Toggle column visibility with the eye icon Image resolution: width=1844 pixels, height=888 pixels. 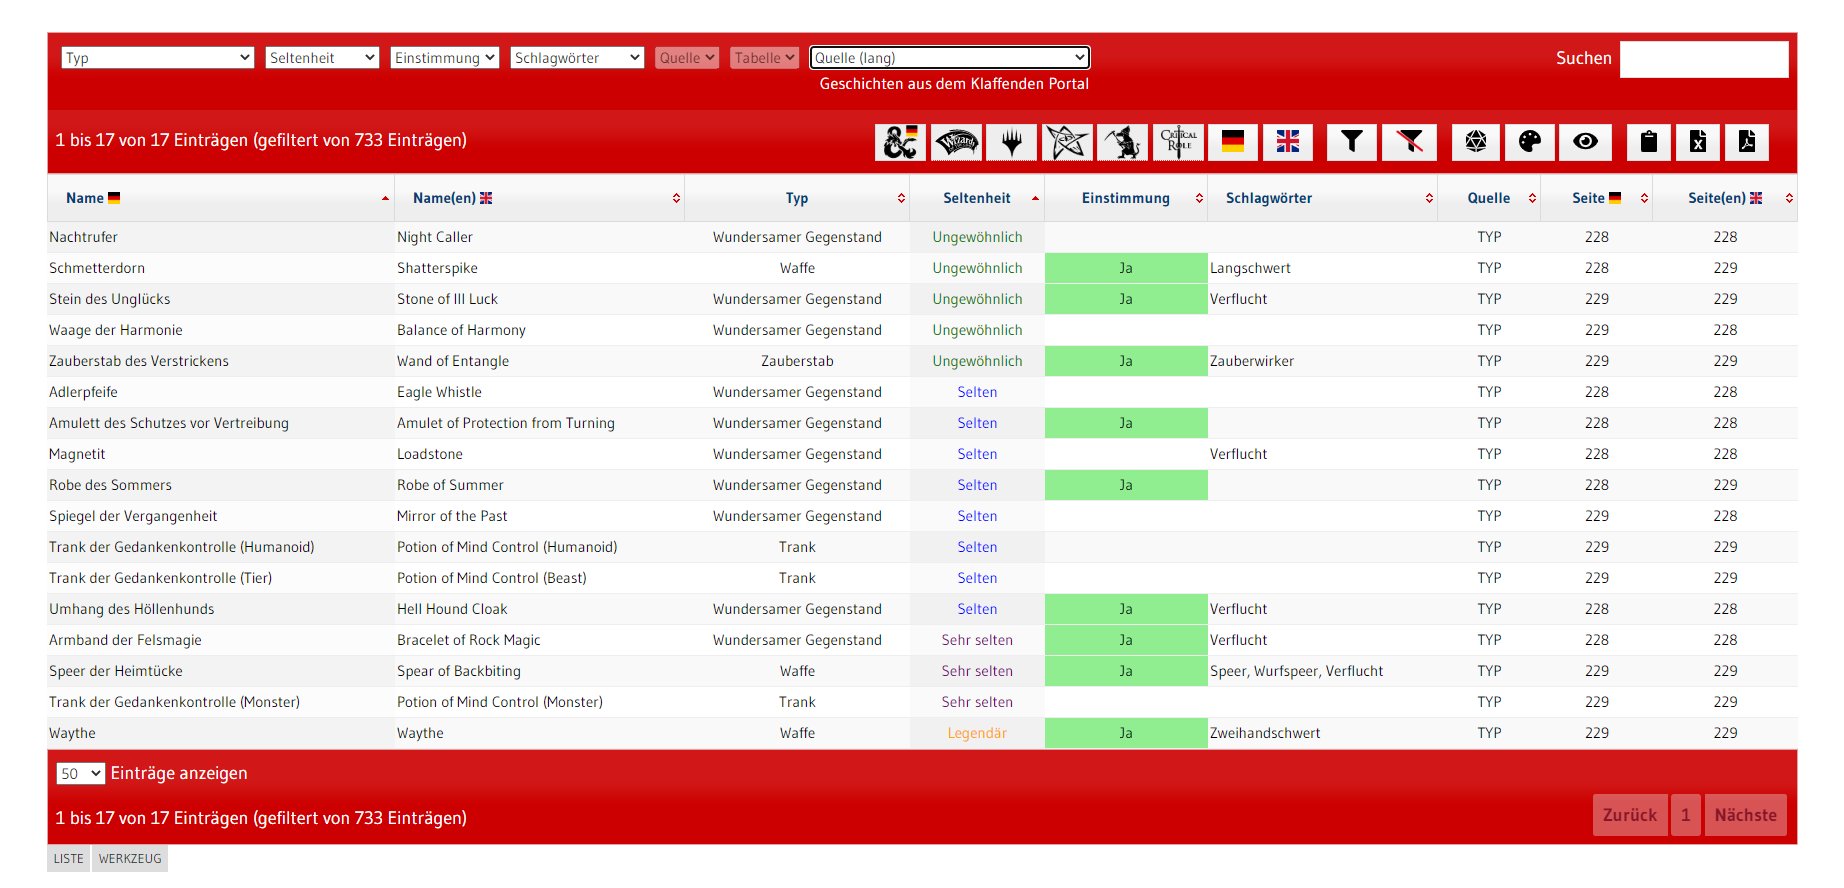(x=1585, y=142)
